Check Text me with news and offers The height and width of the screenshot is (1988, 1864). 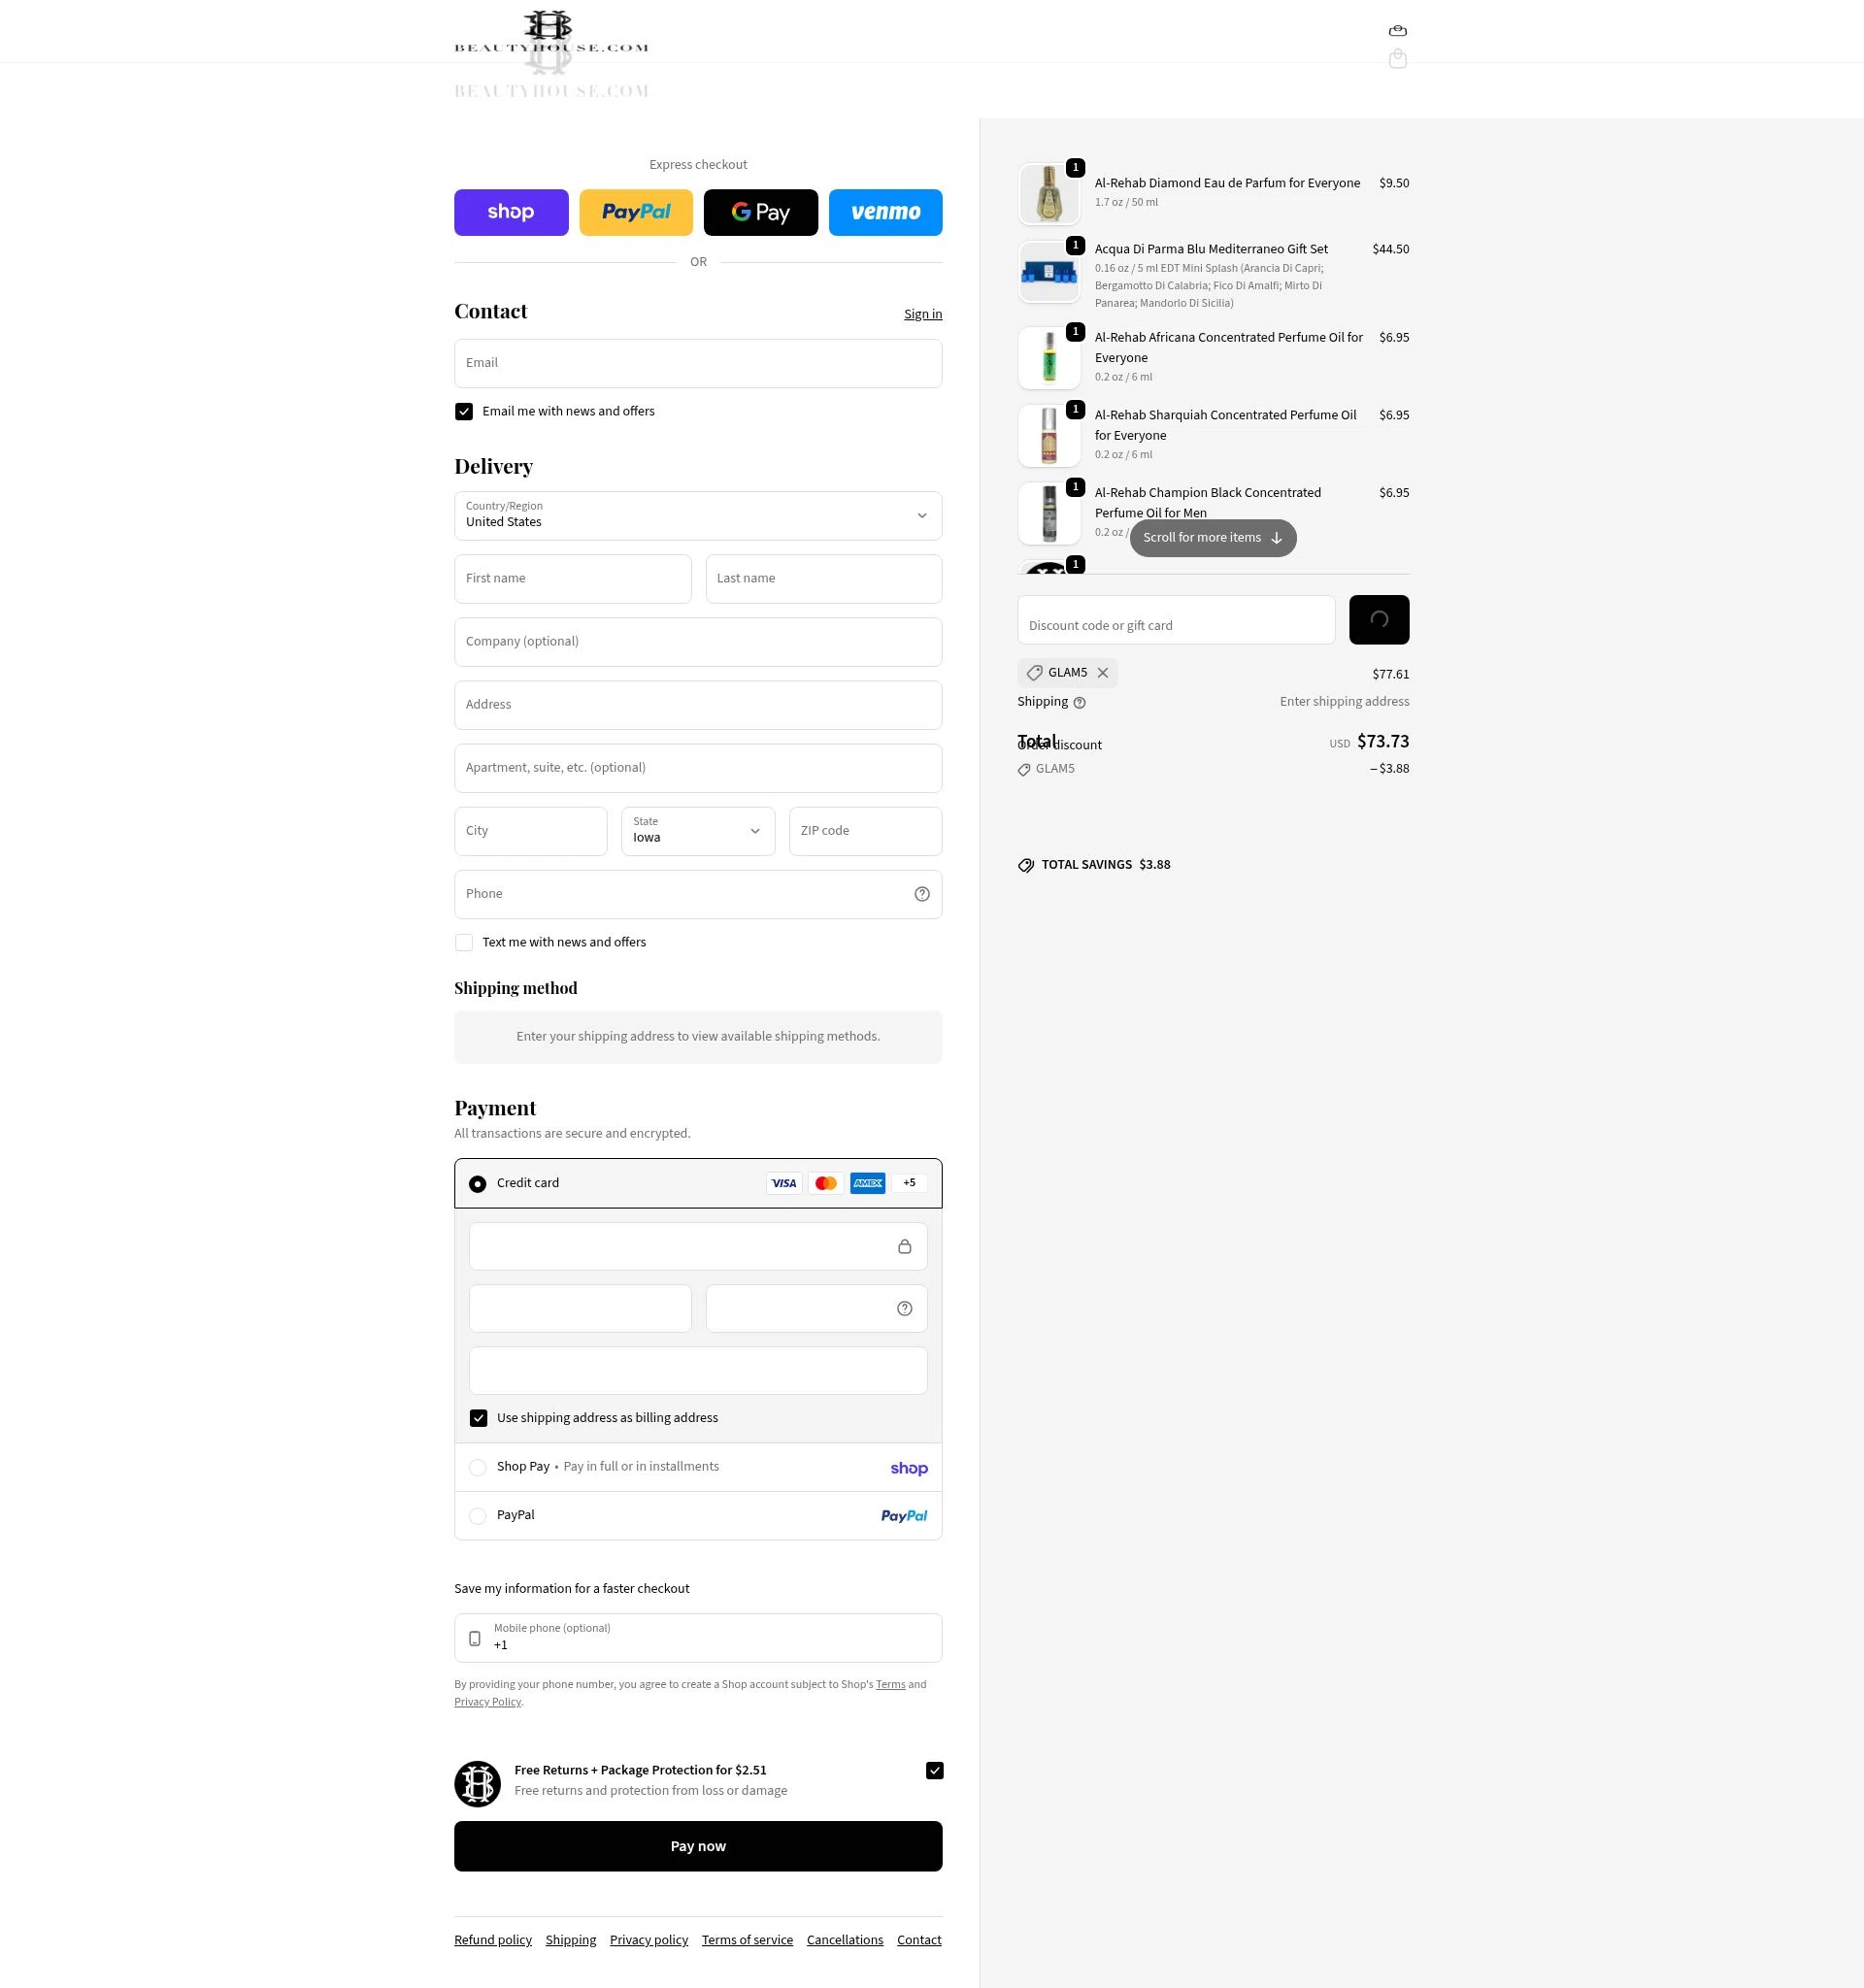click(464, 943)
